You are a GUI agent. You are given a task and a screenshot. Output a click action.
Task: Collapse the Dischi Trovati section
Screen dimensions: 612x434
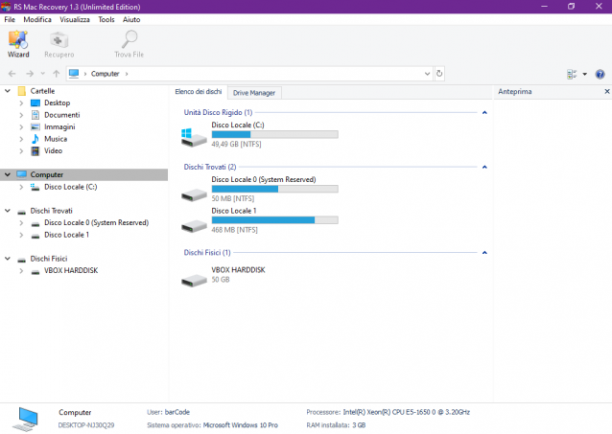pyautogui.click(x=484, y=167)
